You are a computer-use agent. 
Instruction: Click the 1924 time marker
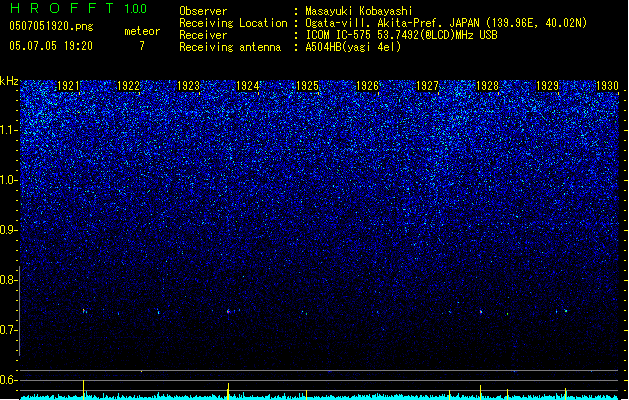click(x=248, y=86)
